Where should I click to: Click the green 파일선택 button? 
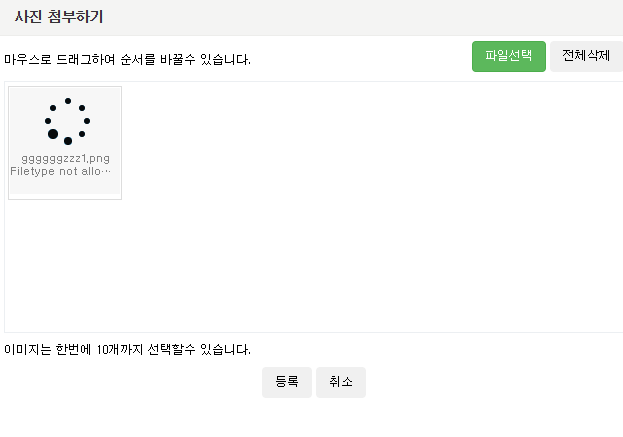[x=508, y=57]
